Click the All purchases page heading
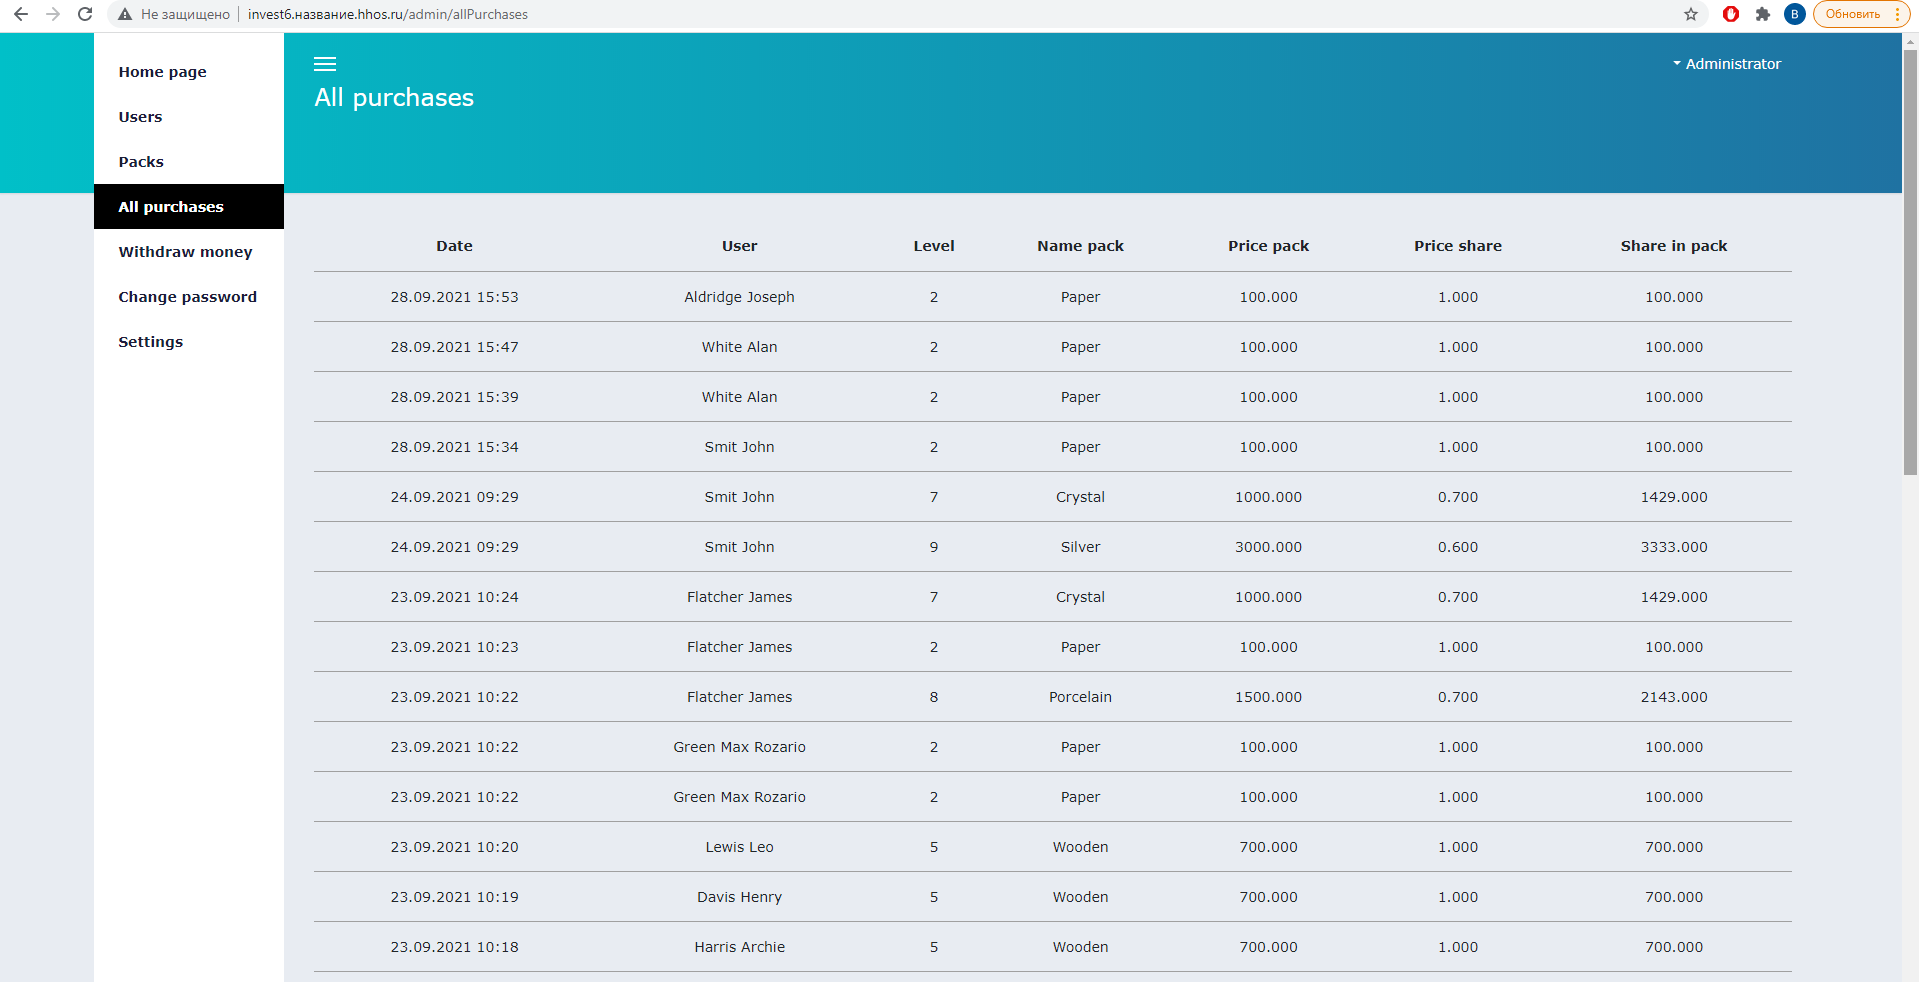Screen dimensions: 1920x982 [x=394, y=98]
